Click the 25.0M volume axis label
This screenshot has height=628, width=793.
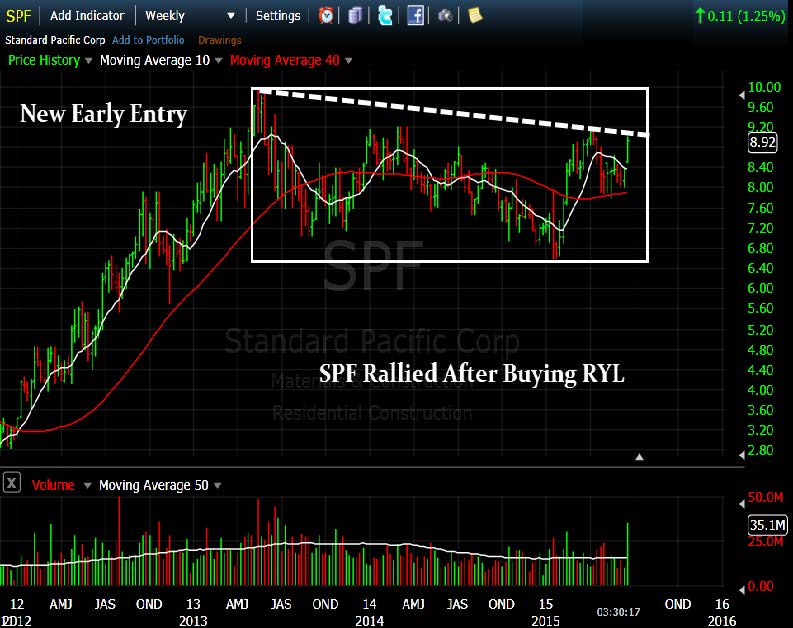click(x=765, y=542)
